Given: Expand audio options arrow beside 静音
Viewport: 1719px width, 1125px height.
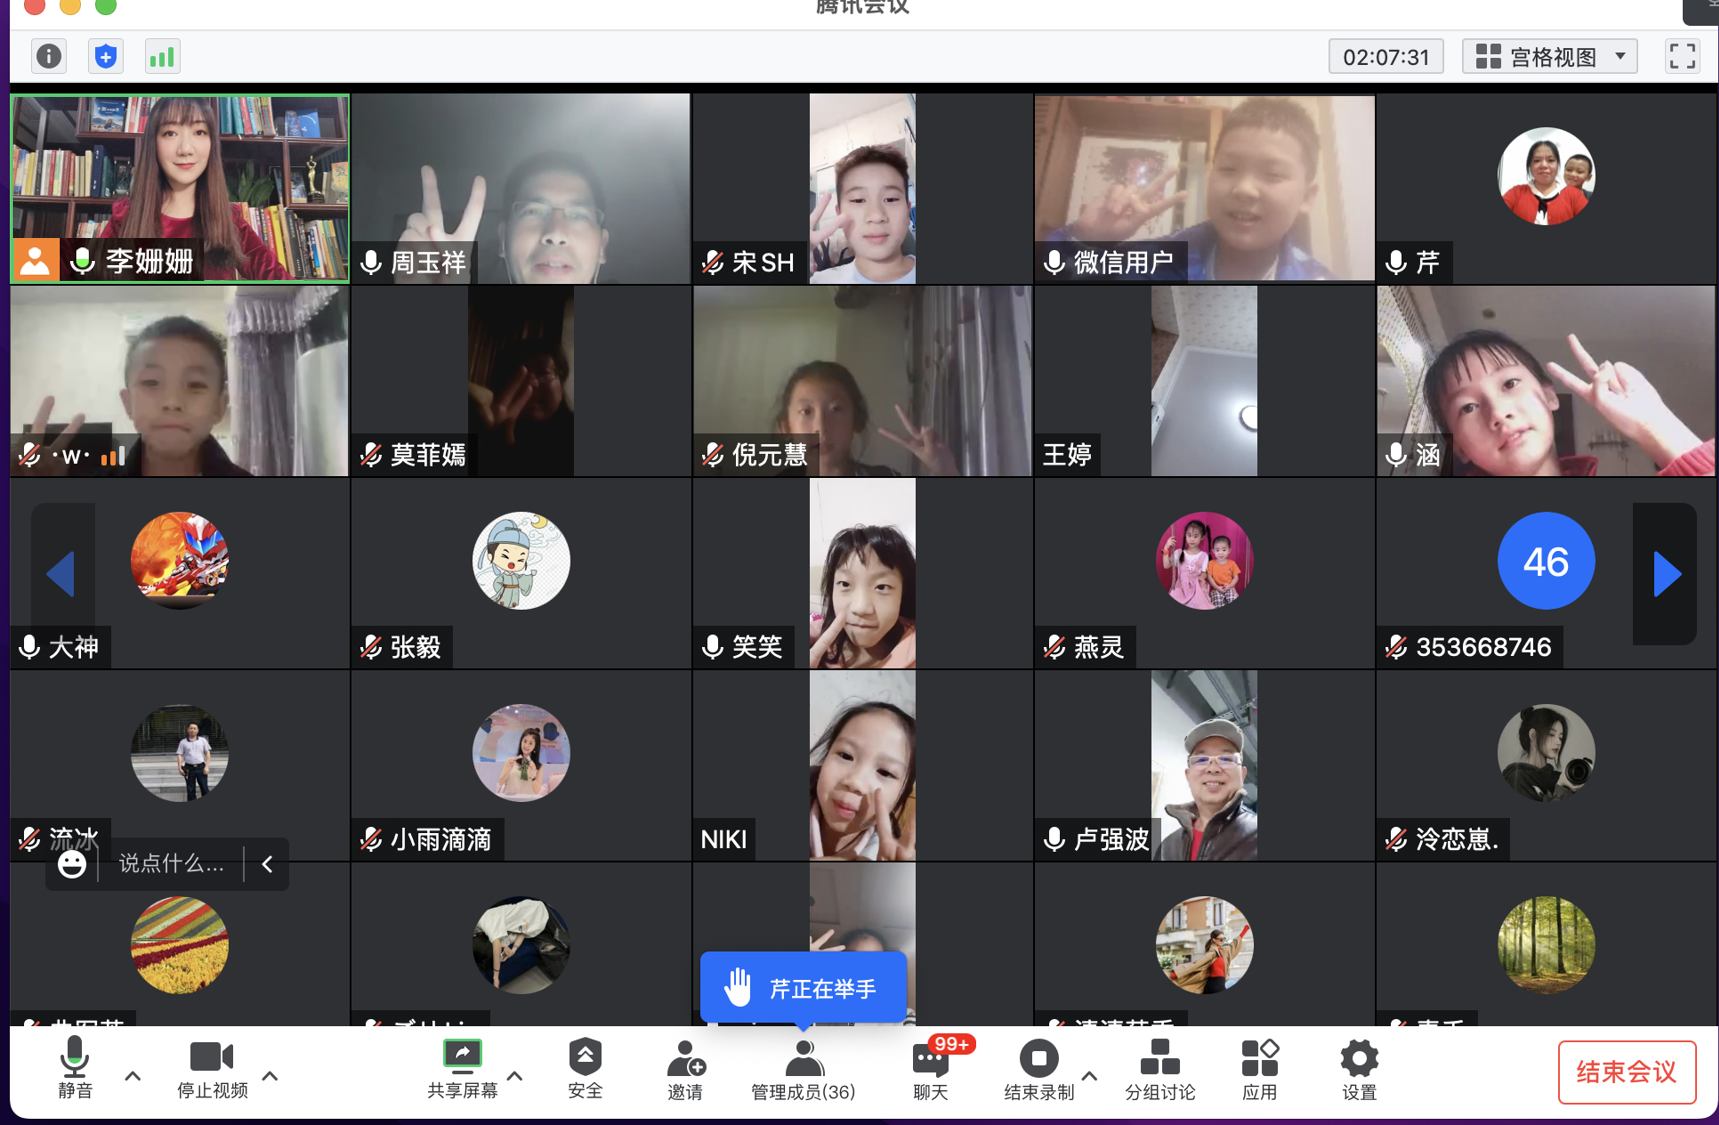Looking at the screenshot, I should tap(133, 1077).
